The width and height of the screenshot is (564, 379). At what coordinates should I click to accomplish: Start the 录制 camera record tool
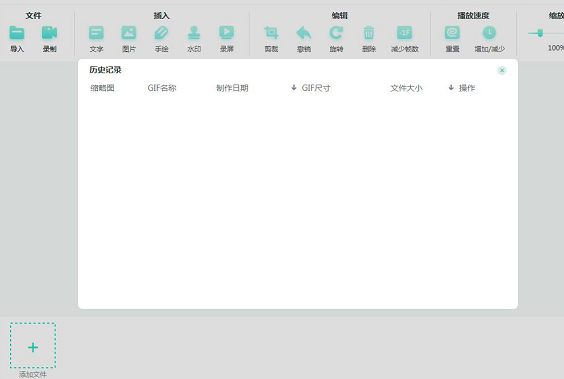49,33
